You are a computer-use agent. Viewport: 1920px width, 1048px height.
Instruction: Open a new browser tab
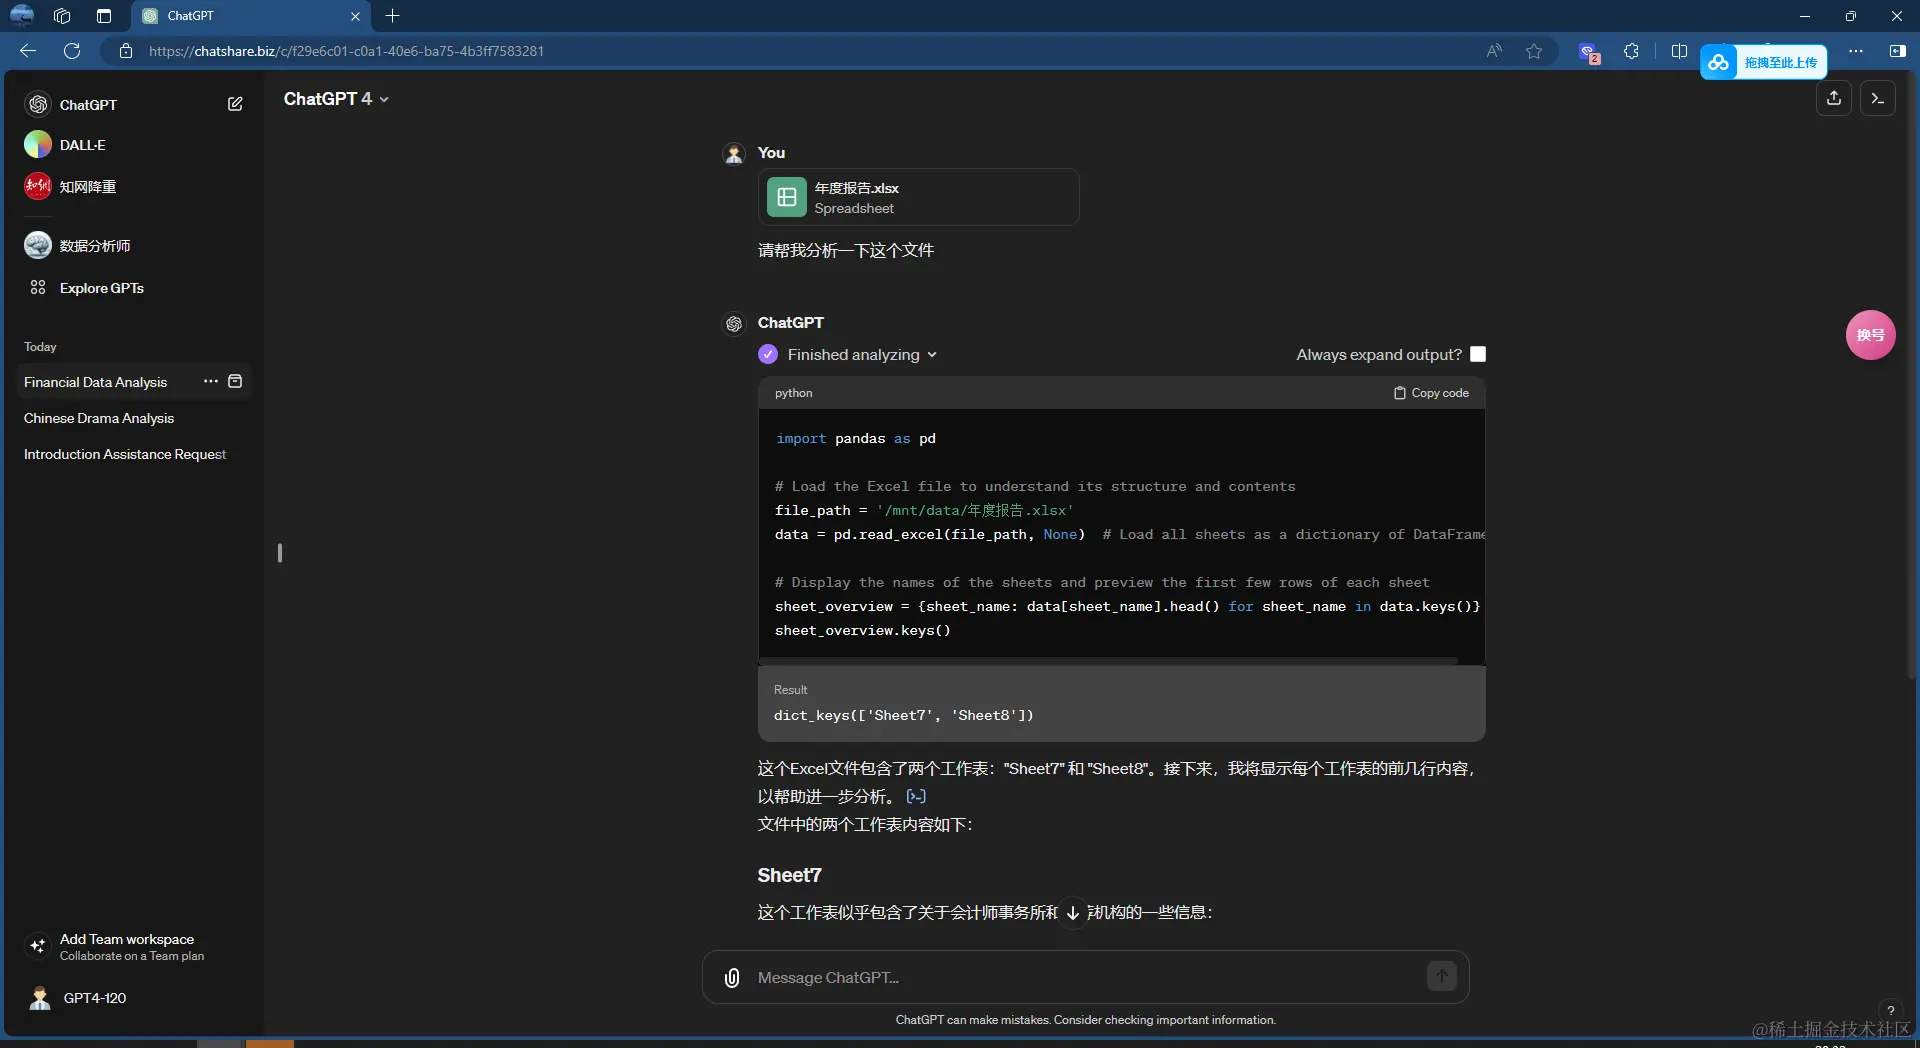[x=393, y=16]
